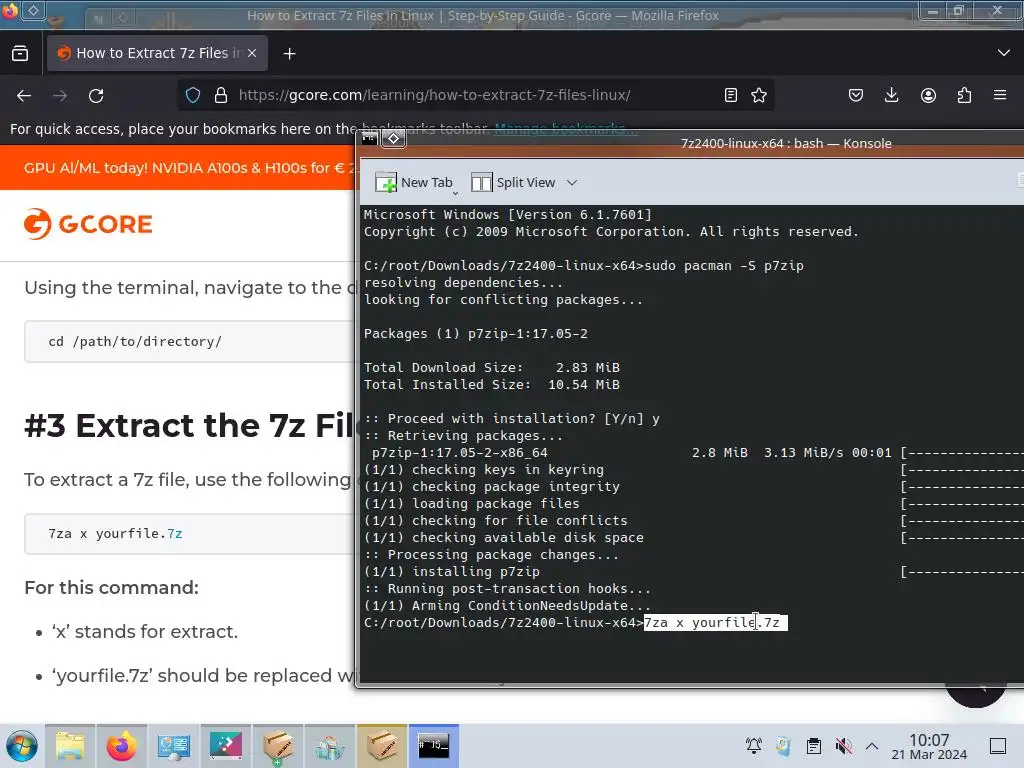This screenshot has width=1024, height=768.
Task: Click the Firefox taskbar icon
Action: click(x=121, y=746)
